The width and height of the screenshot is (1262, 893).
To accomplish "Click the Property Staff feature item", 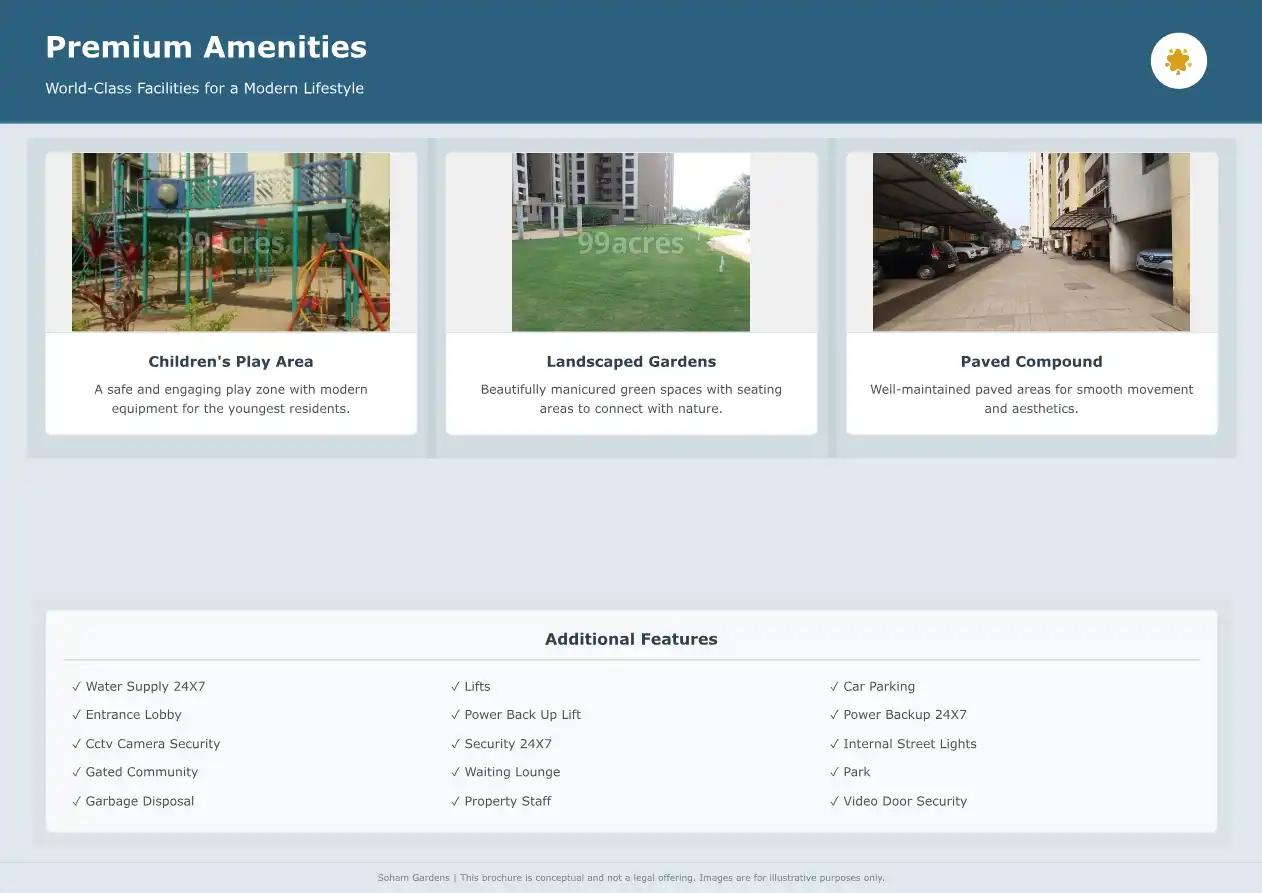I will click(x=501, y=801).
